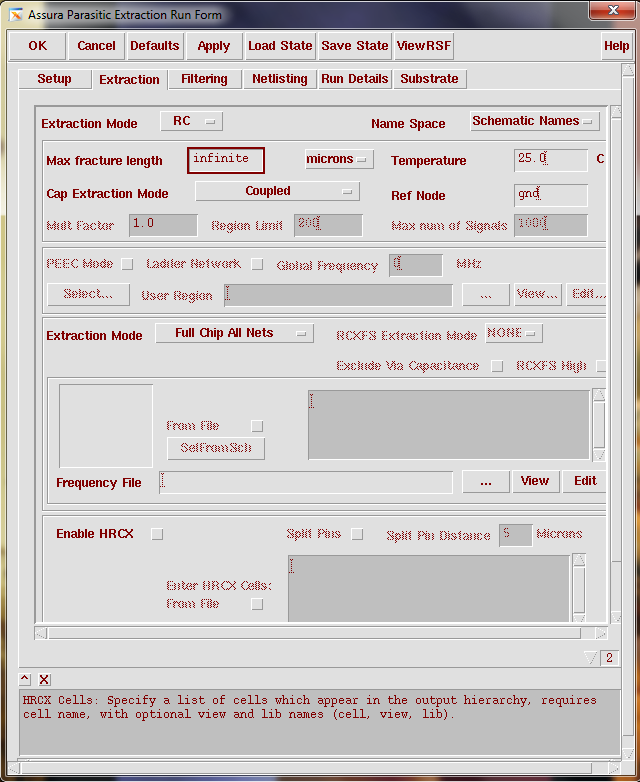Toggle the Split Pins checkbox

[357, 535]
